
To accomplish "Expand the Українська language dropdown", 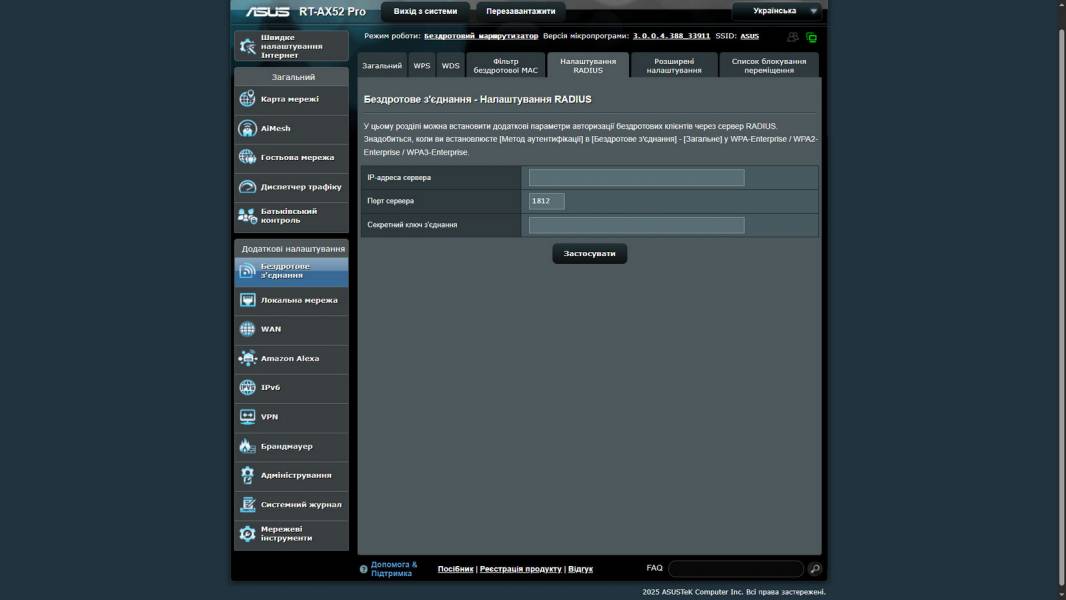I will [x=778, y=11].
